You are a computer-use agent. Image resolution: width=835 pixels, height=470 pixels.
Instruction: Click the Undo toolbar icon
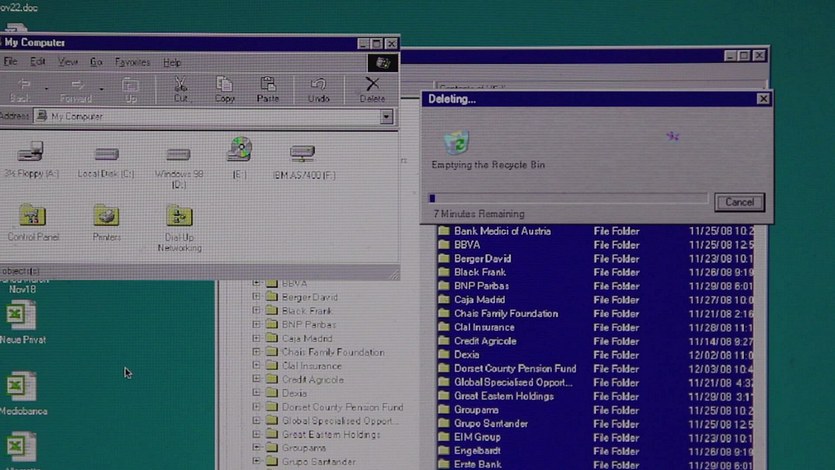tap(318, 89)
